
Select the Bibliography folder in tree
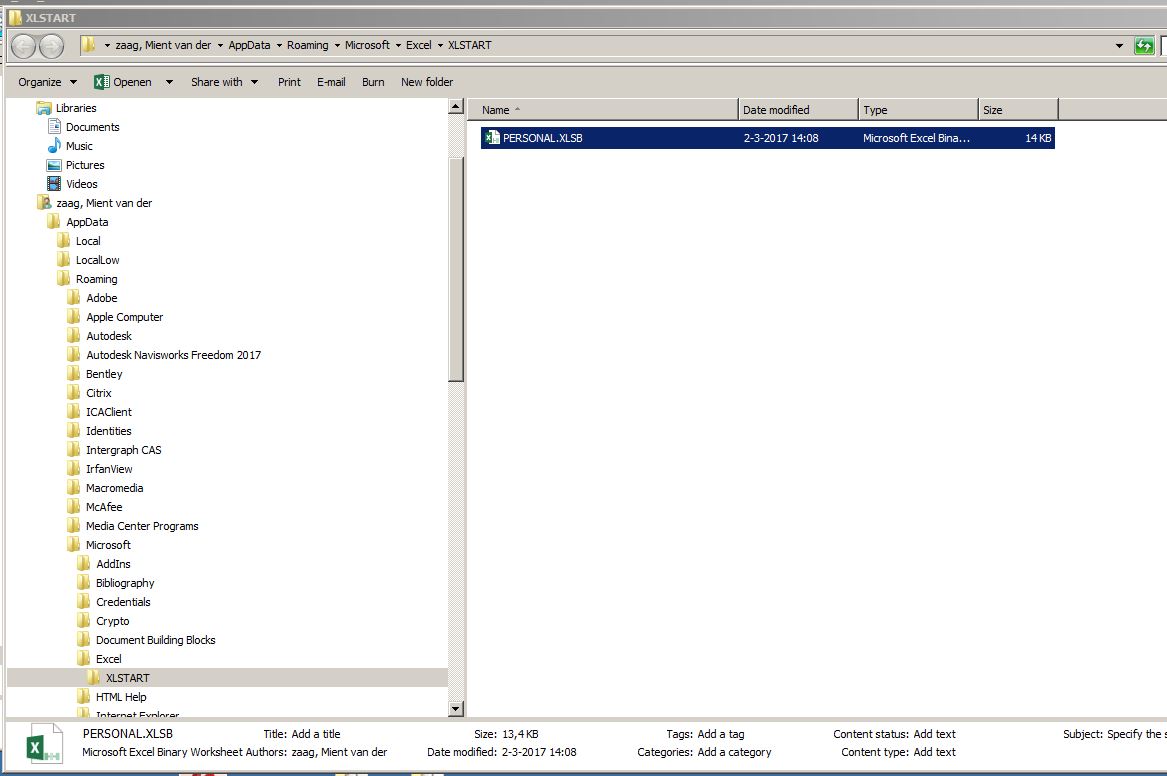pyautogui.click(x=125, y=583)
